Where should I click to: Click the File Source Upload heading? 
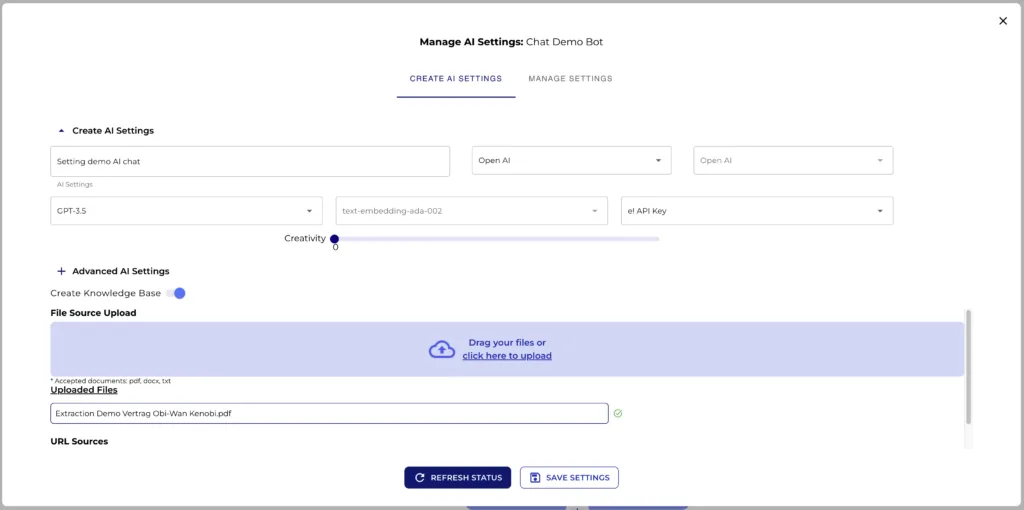(93, 313)
